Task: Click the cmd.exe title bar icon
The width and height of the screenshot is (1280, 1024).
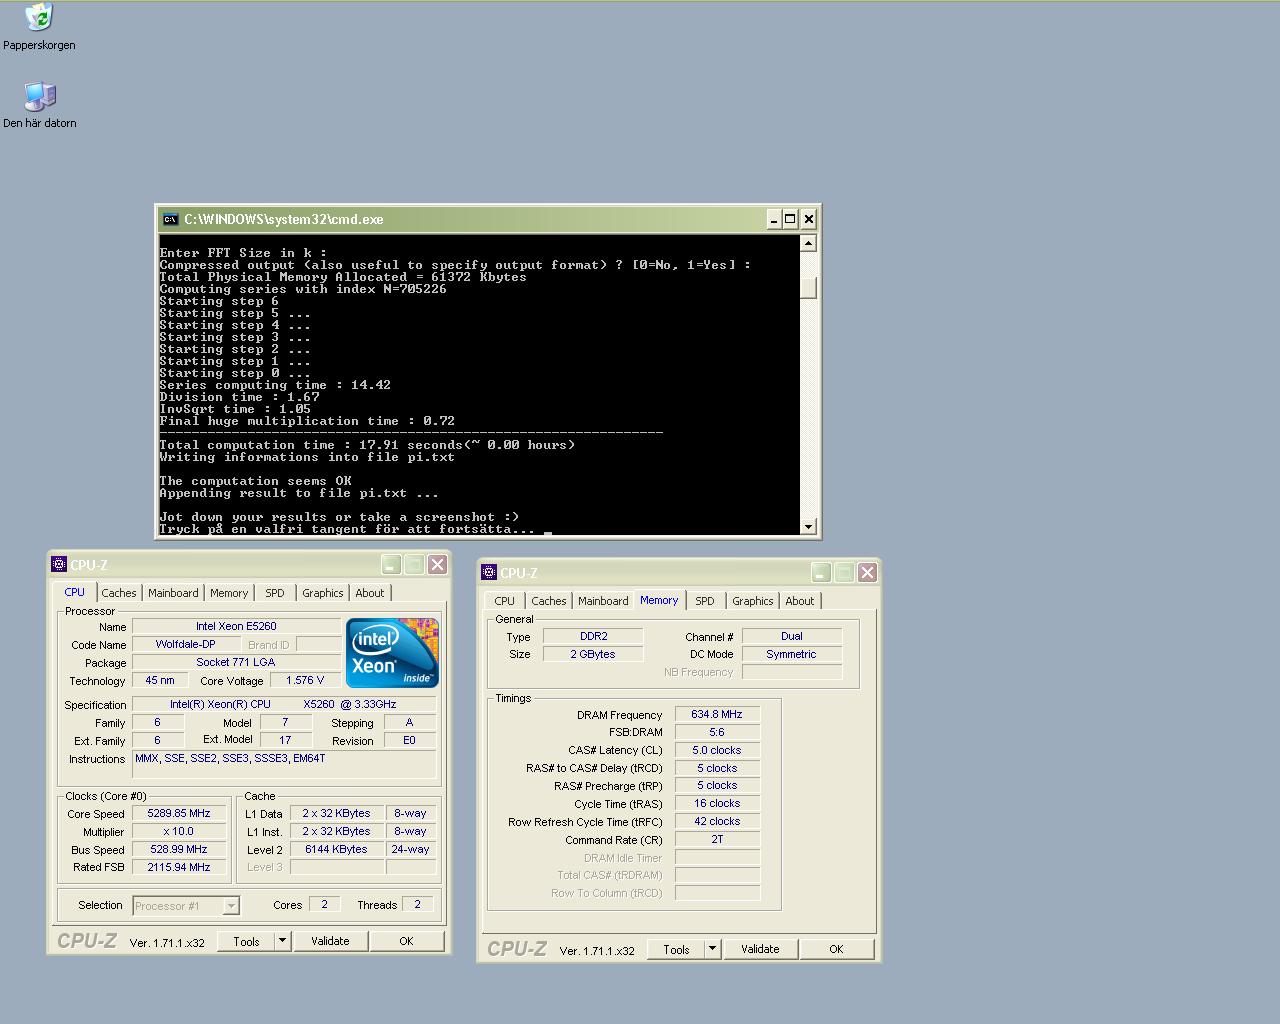Action: pyautogui.click(x=170, y=219)
